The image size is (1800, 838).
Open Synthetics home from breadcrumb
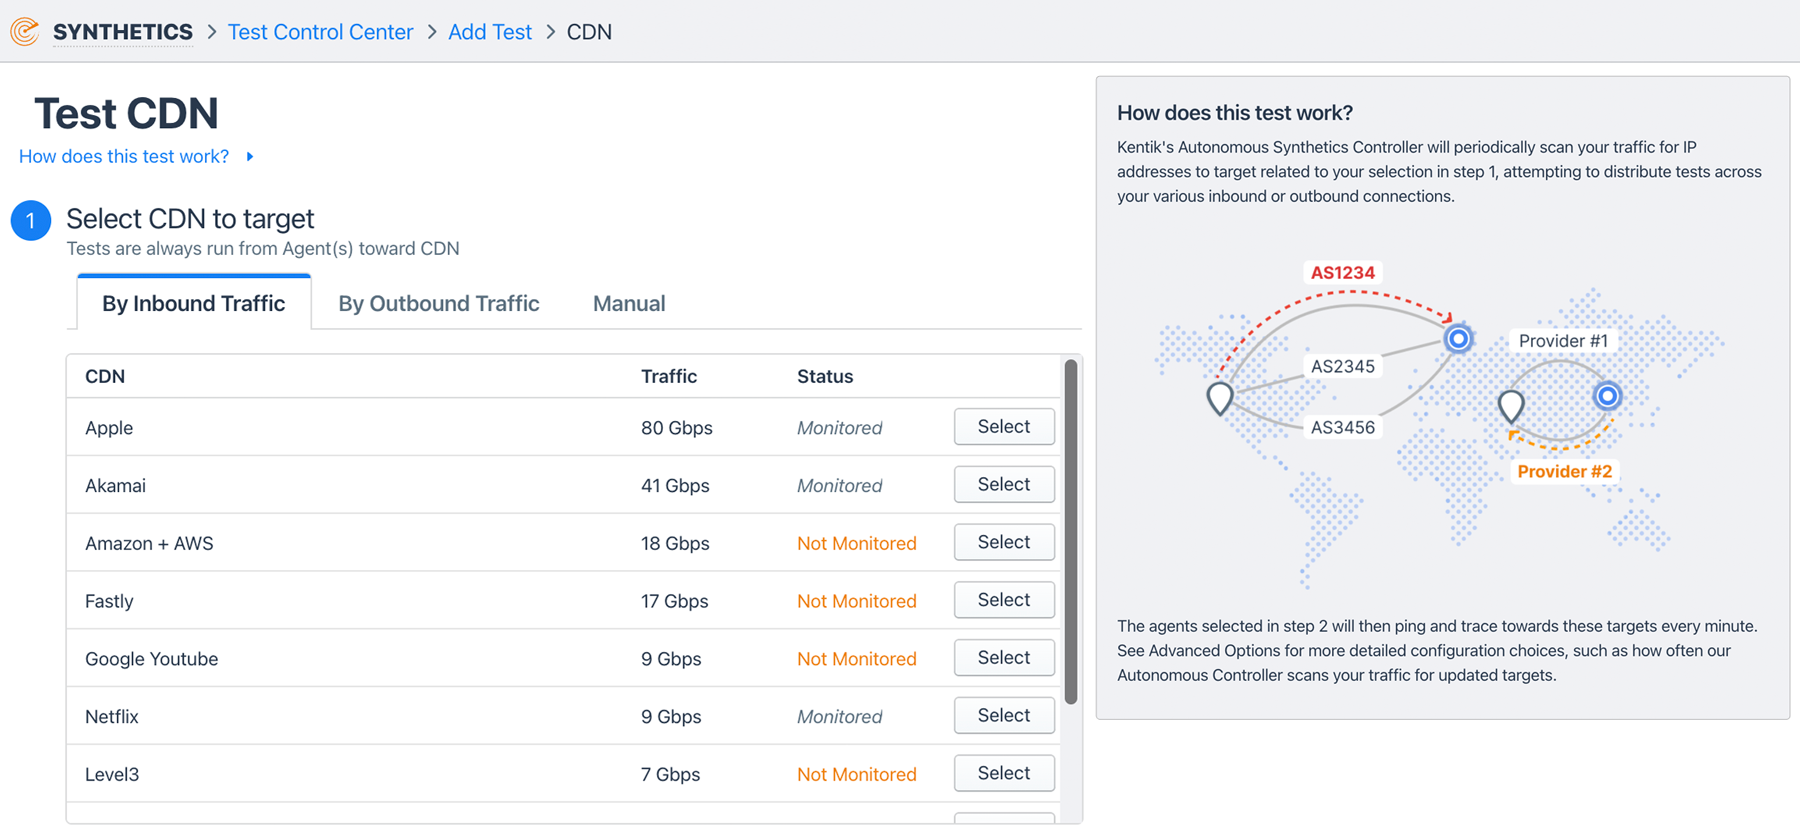pos(123,32)
